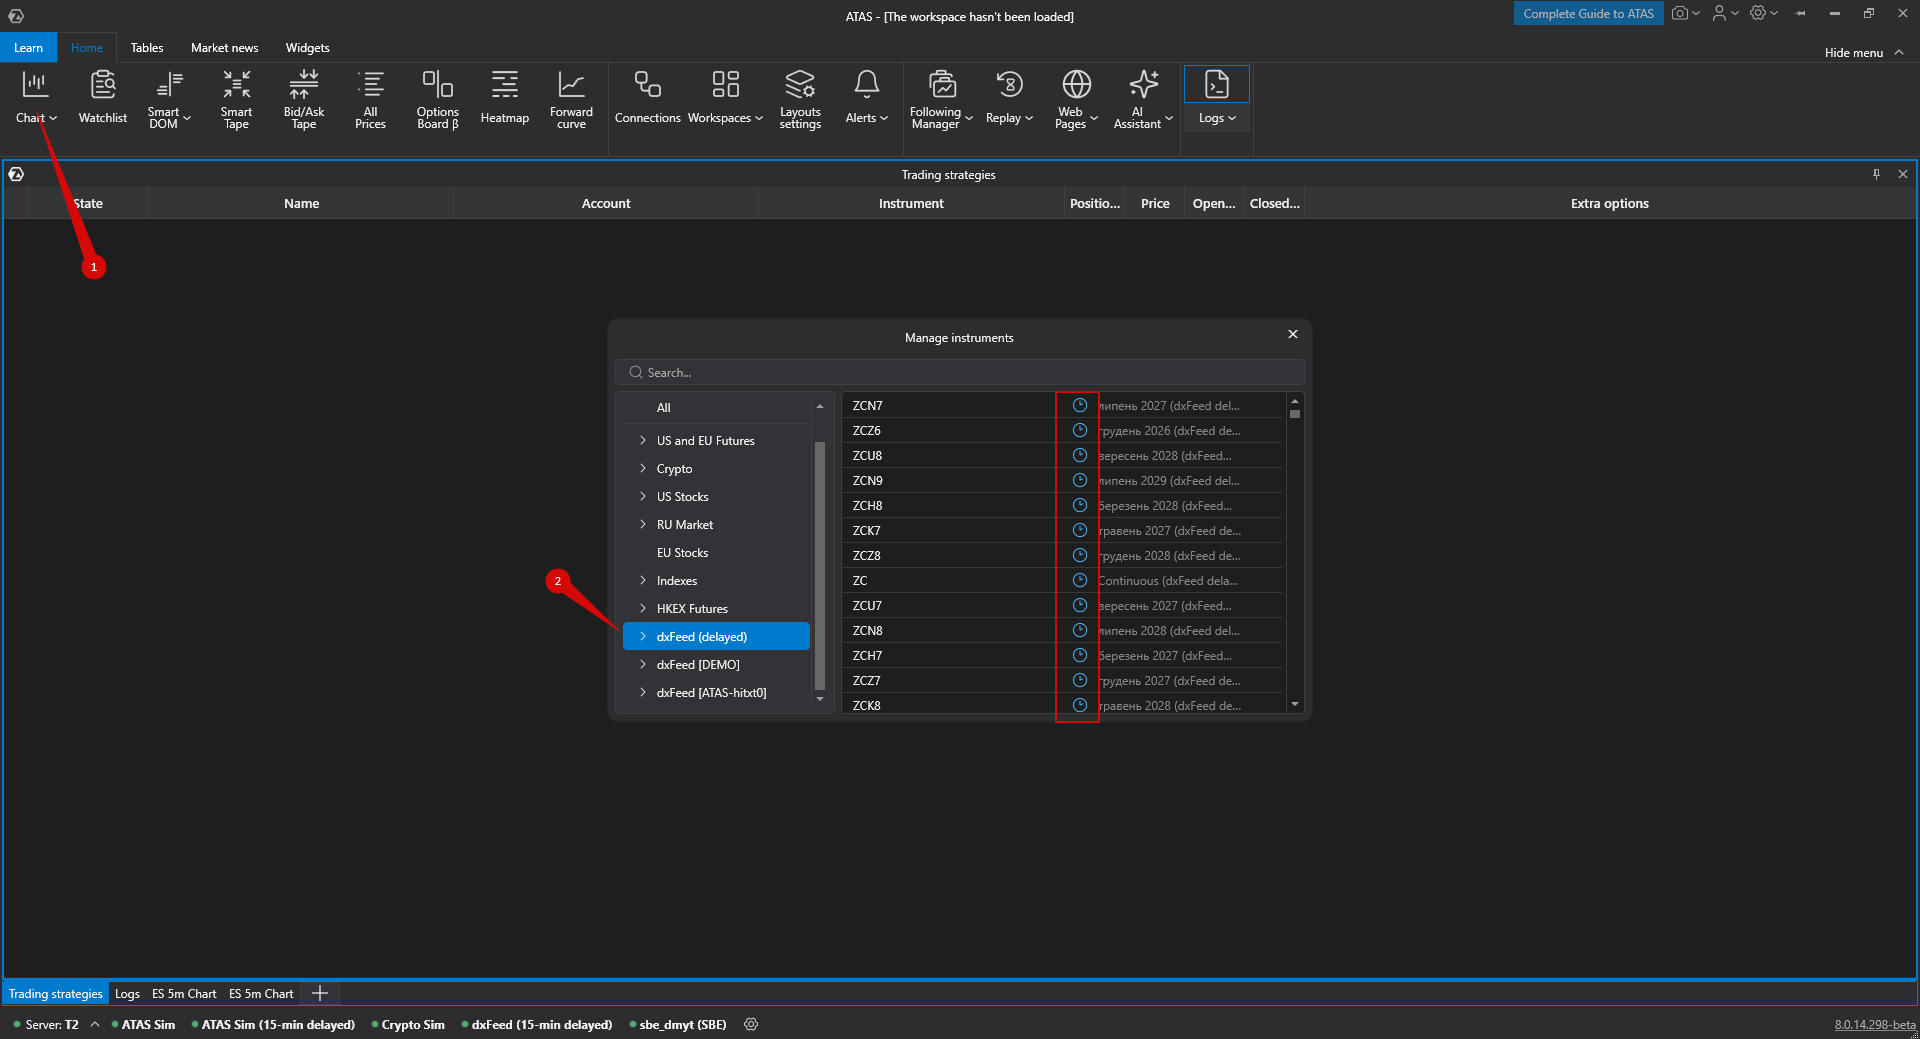Click the screenshot camera icon
This screenshot has height=1039, width=1920.
pos(1680,13)
